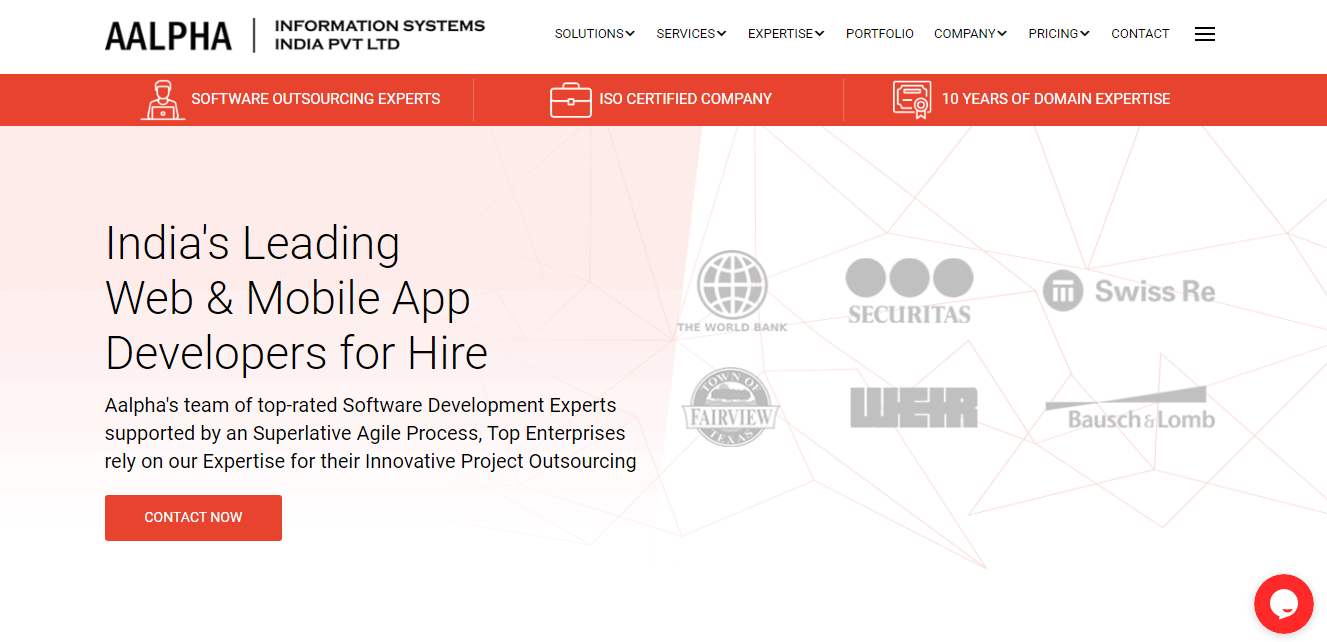Expand the Services dropdown menu
Viewport: 1327px width, 642px height.
pyautogui.click(x=692, y=34)
